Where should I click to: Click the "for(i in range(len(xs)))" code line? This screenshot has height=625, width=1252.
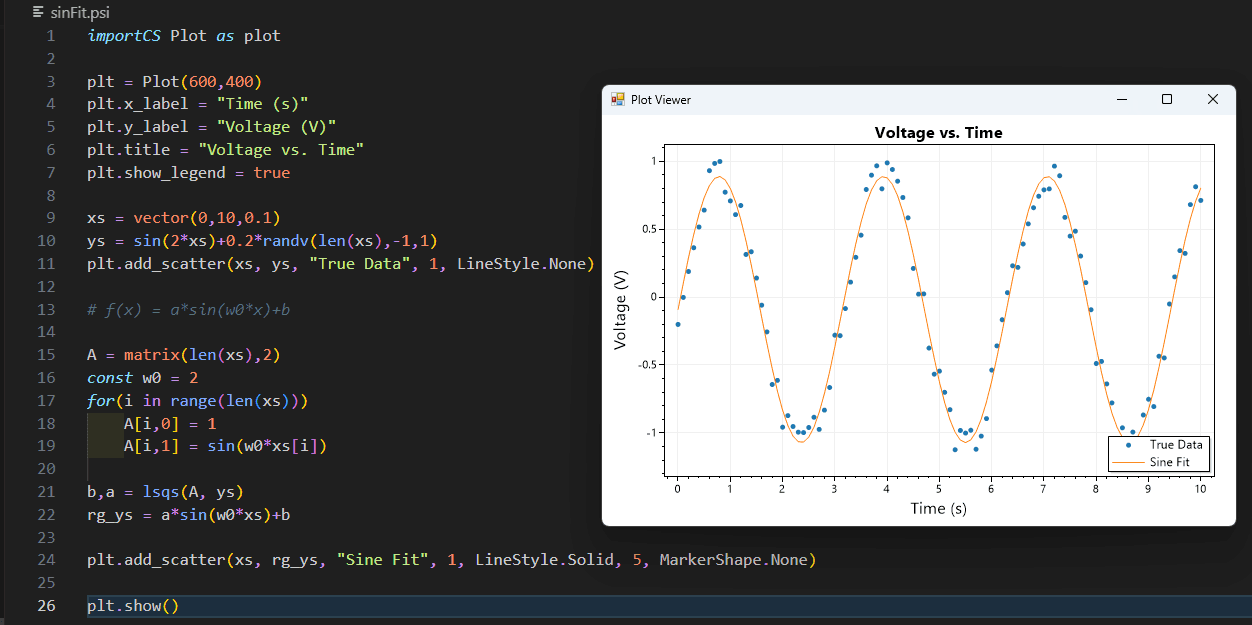coord(198,401)
